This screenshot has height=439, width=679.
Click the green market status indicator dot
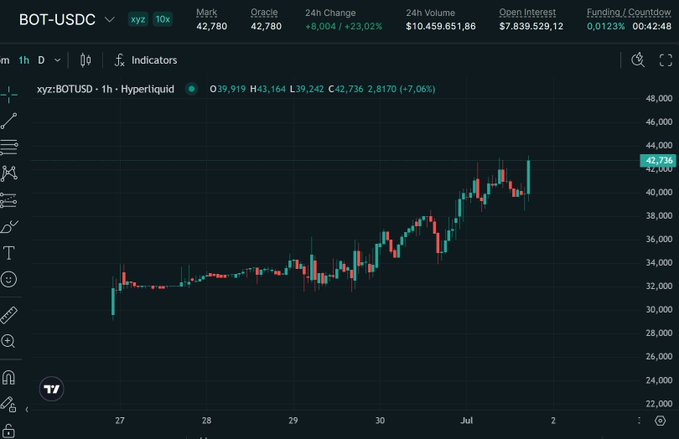pyautogui.click(x=191, y=89)
